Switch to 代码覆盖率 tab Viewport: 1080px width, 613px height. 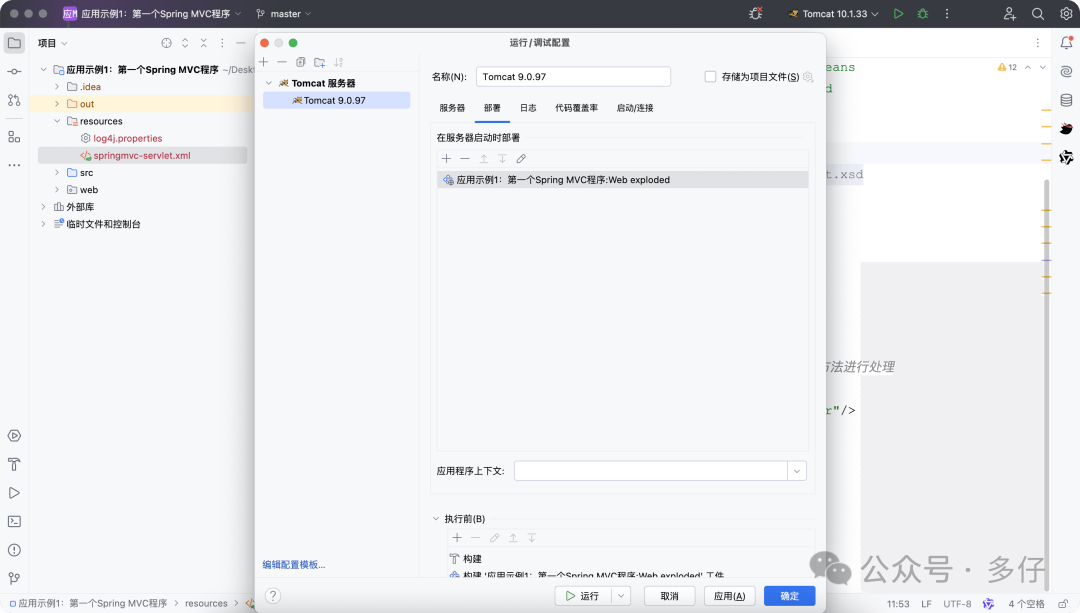pos(577,108)
